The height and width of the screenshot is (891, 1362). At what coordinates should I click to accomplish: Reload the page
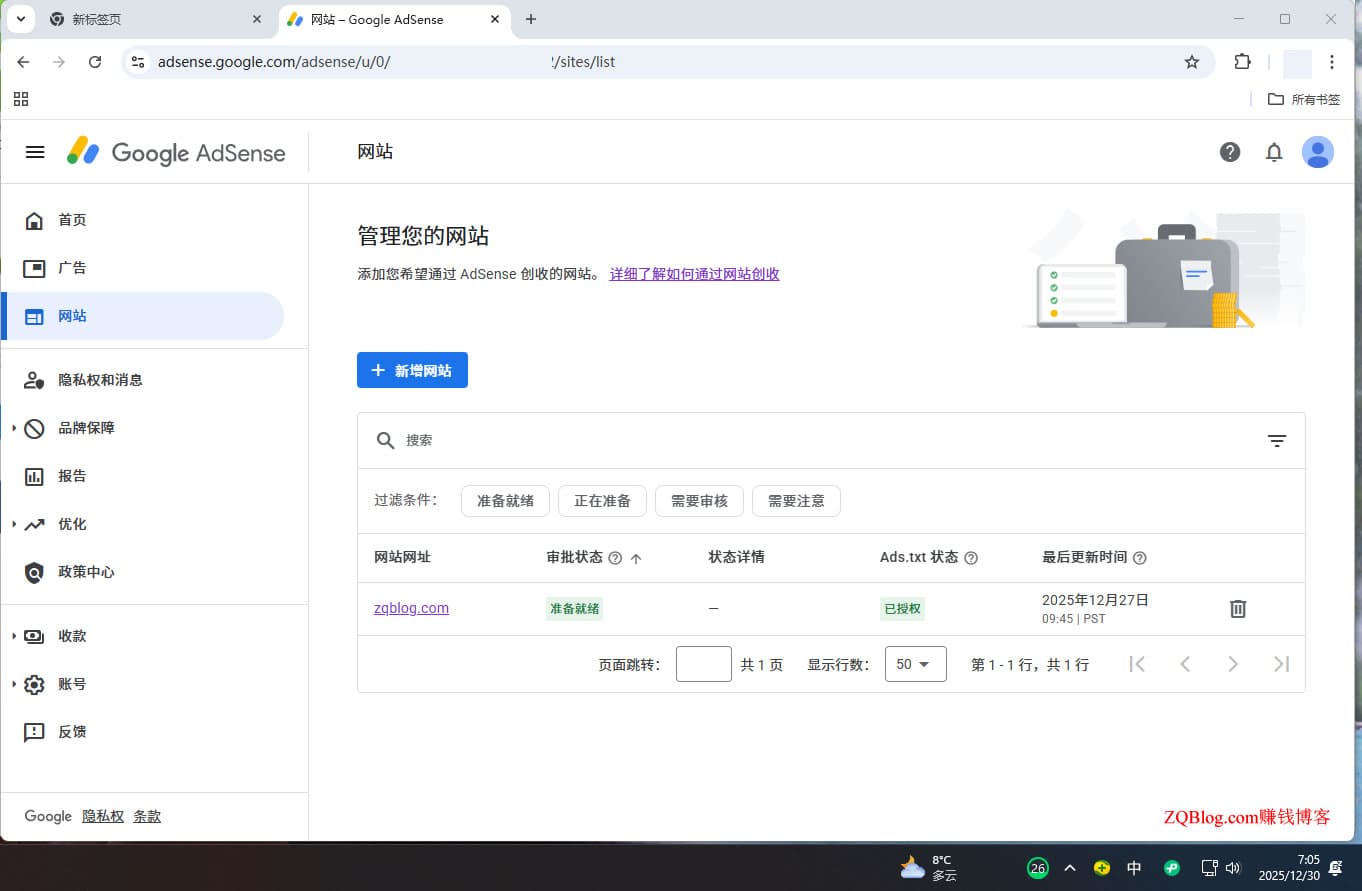pos(95,62)
